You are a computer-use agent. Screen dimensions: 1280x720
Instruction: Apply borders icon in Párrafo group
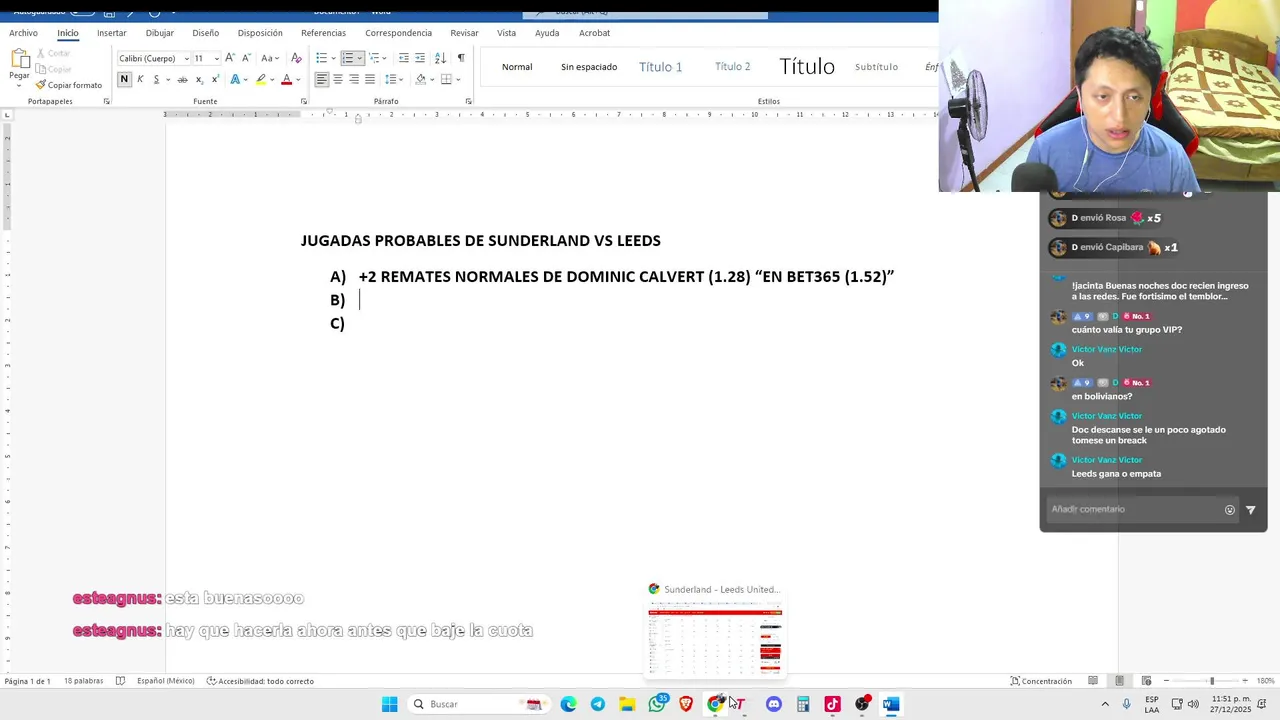click(x=446, y=79)
